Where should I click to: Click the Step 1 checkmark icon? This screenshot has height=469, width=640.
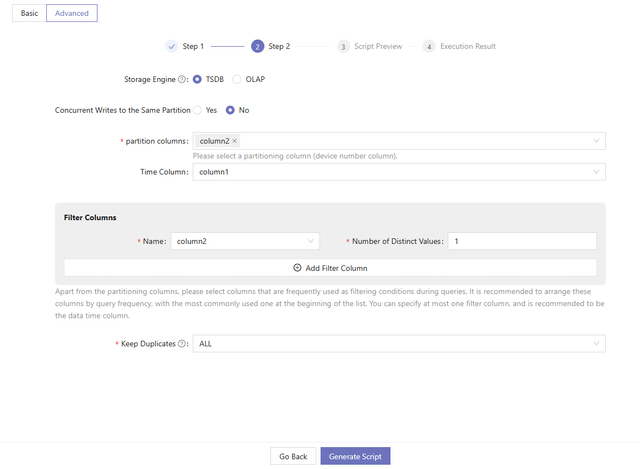tap(171, 46)
